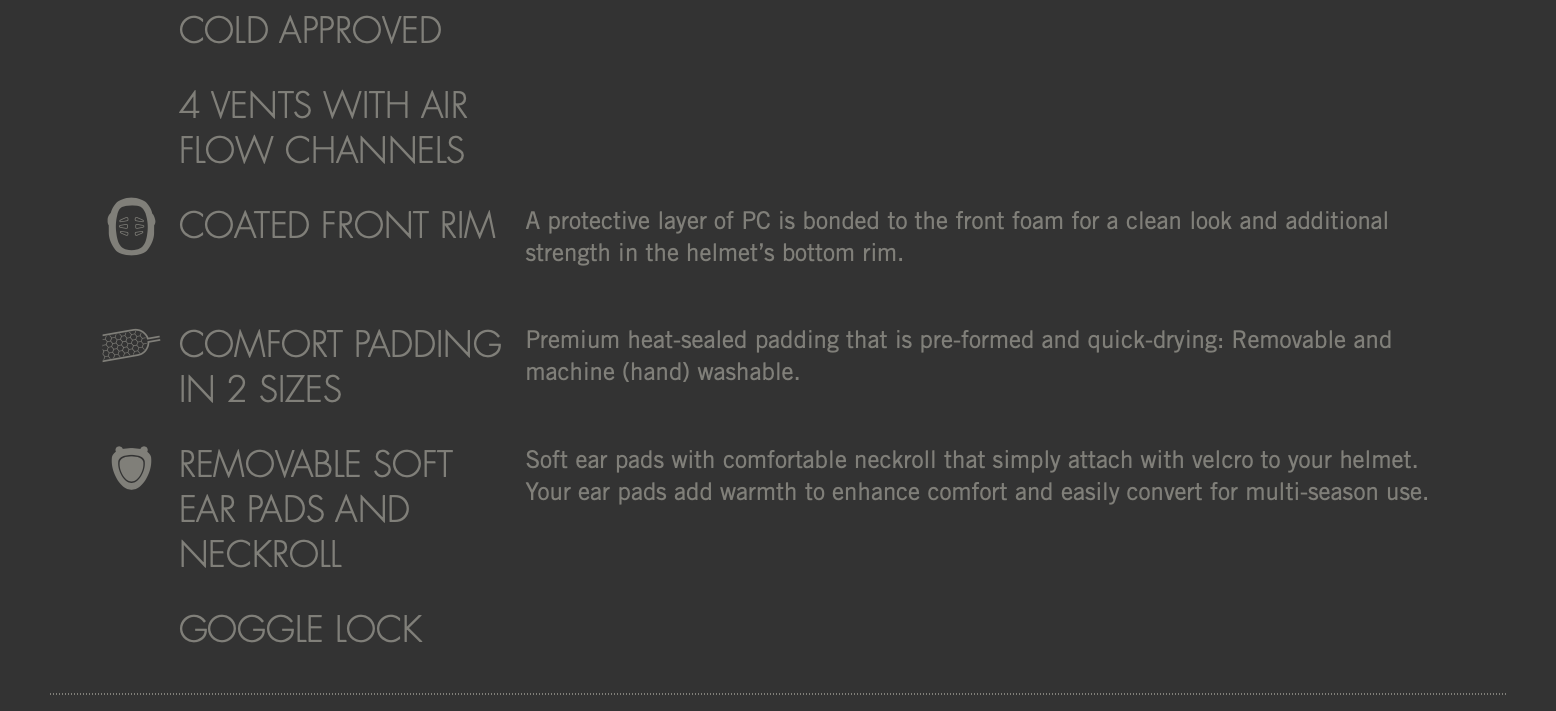Click the text 'strength in the helmet's bottom rim'
This screenshot has height=711, width=1556.
click(x=714, y=253)
